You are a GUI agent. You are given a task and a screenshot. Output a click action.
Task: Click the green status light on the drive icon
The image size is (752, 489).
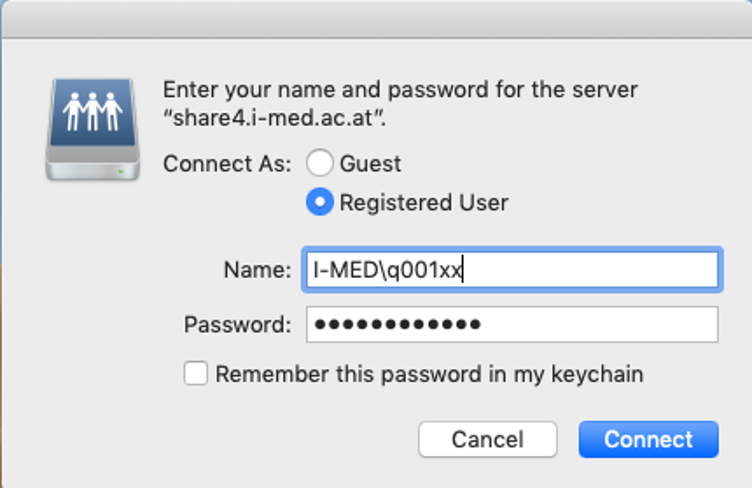coord(121,171)
